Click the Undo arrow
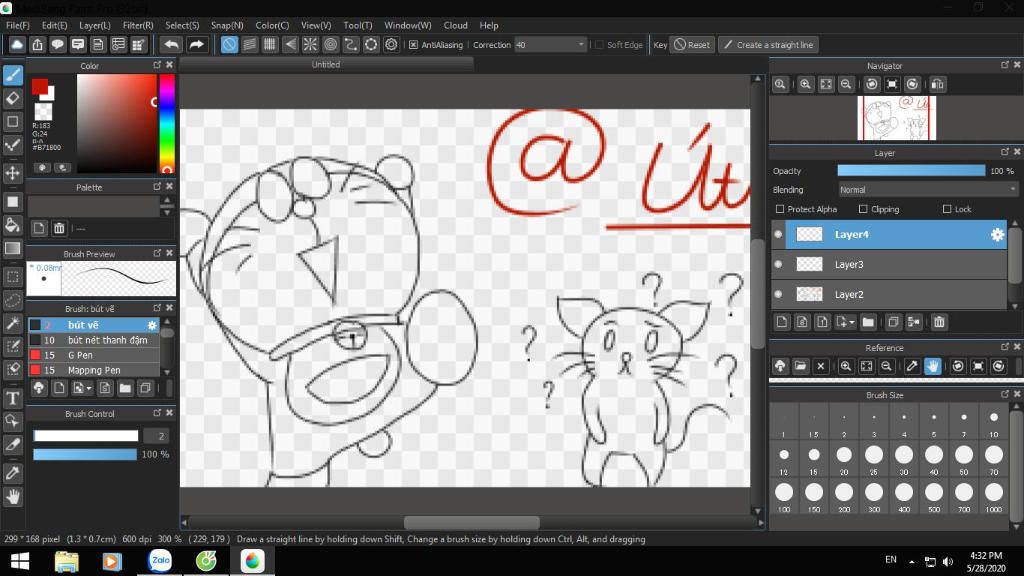 coord(172,44)
